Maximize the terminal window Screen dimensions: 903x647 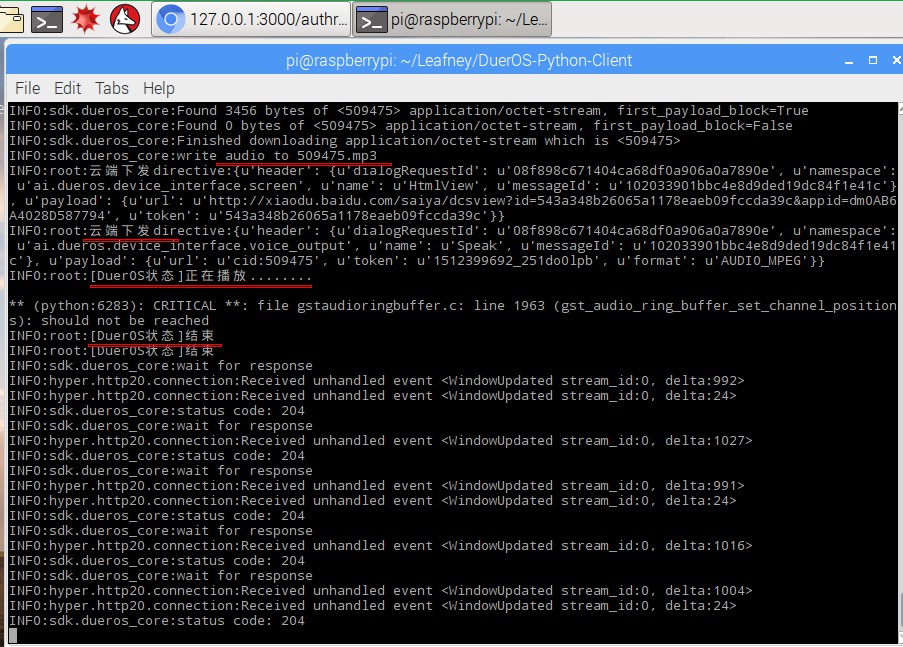873,60
